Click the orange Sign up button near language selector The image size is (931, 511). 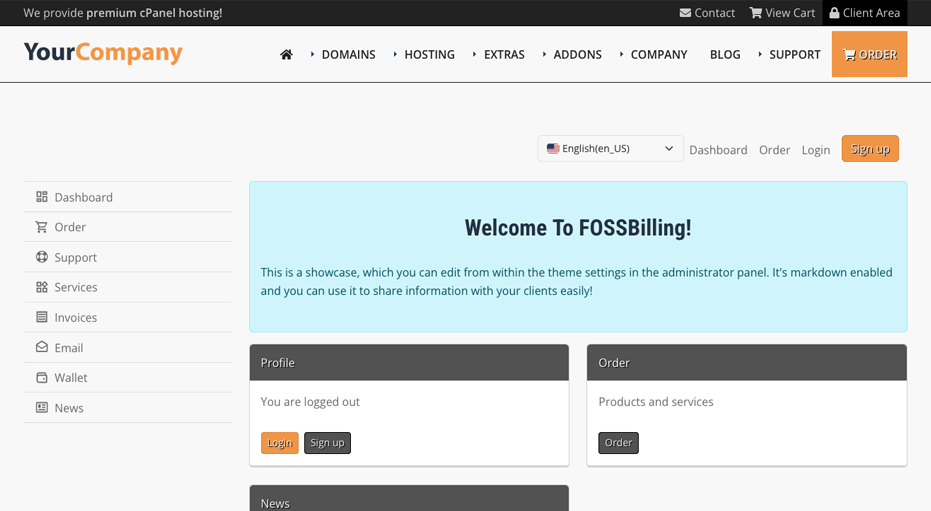[x=870, y=148]
